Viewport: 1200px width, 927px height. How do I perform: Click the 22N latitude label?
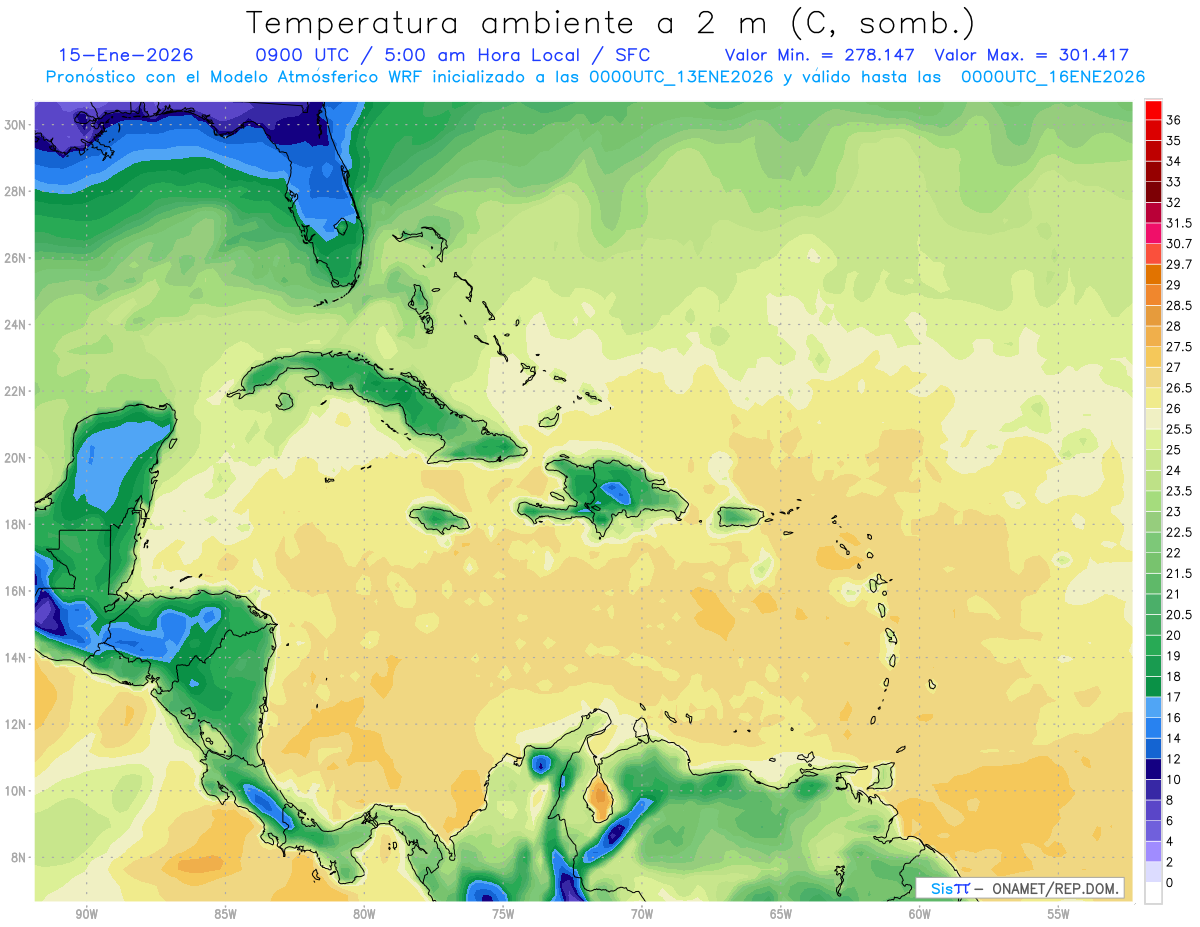coord(15,391)
